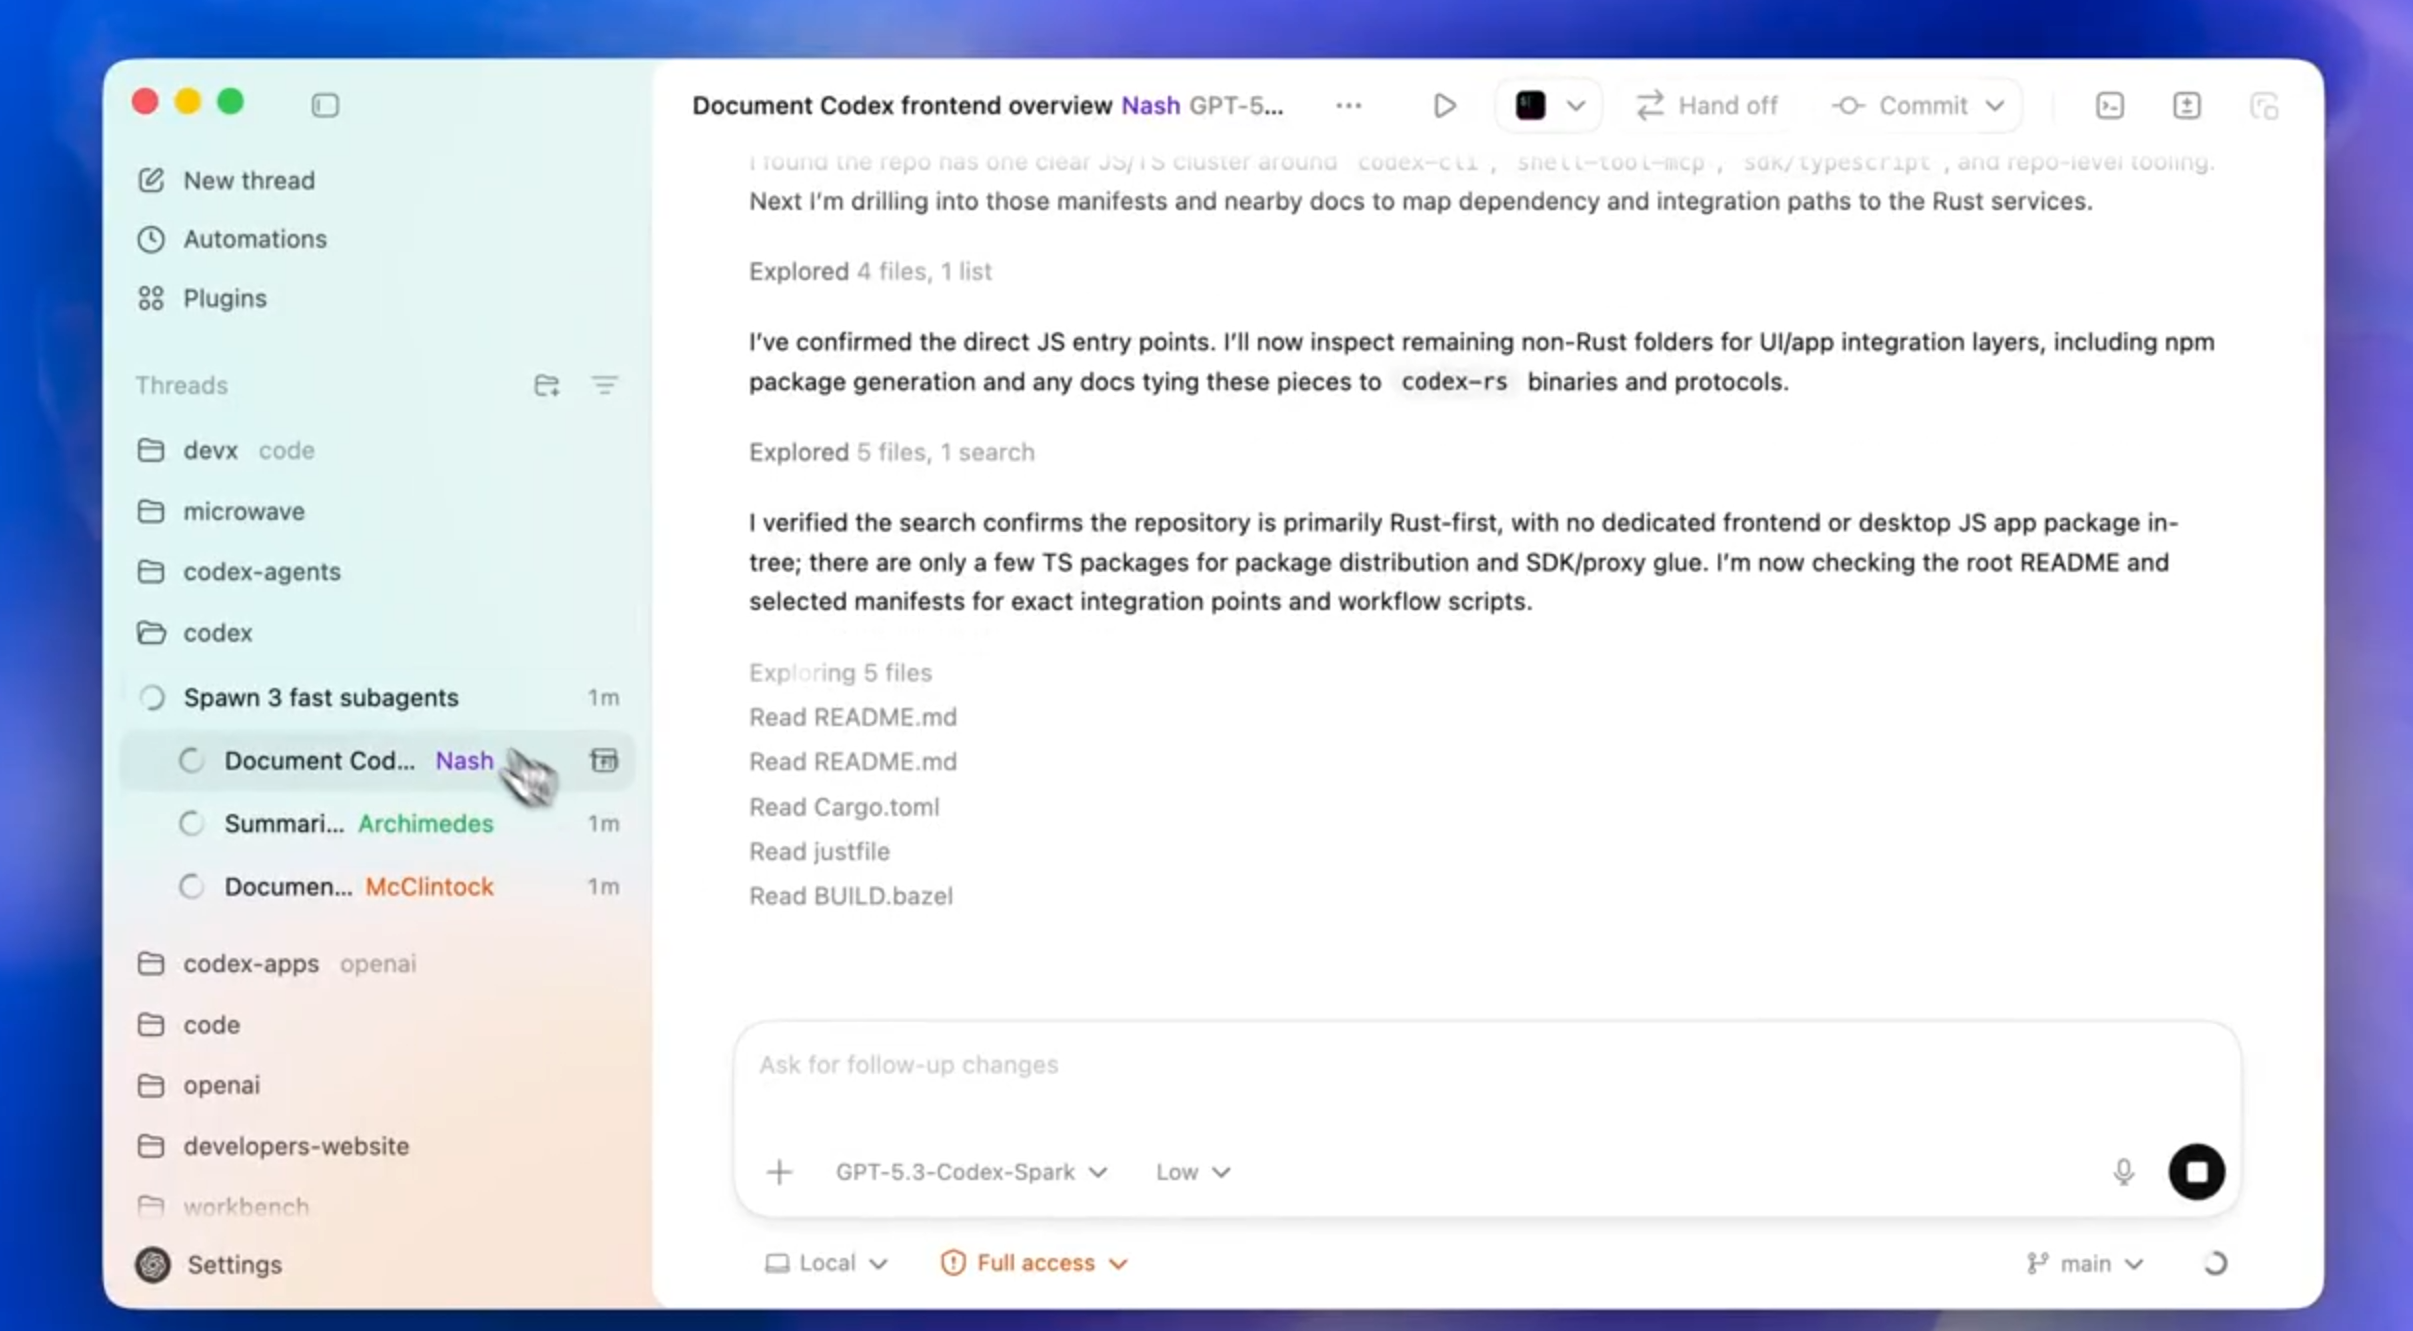Screen dimensions: 2413x1331
Task: Click the plus attachment icon
Action: point(779,1171)
